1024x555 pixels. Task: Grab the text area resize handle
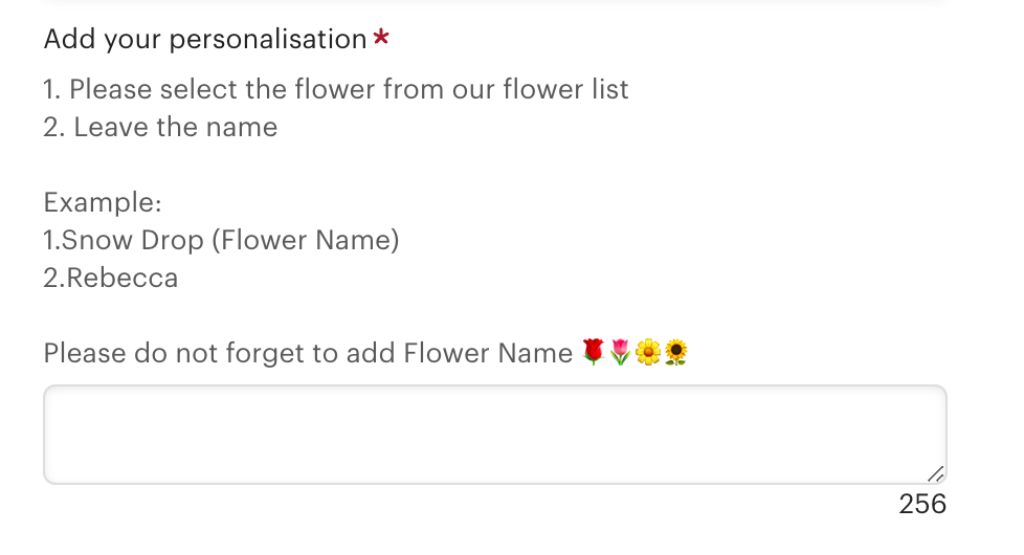pyautogui.click(x=935, y=473)
